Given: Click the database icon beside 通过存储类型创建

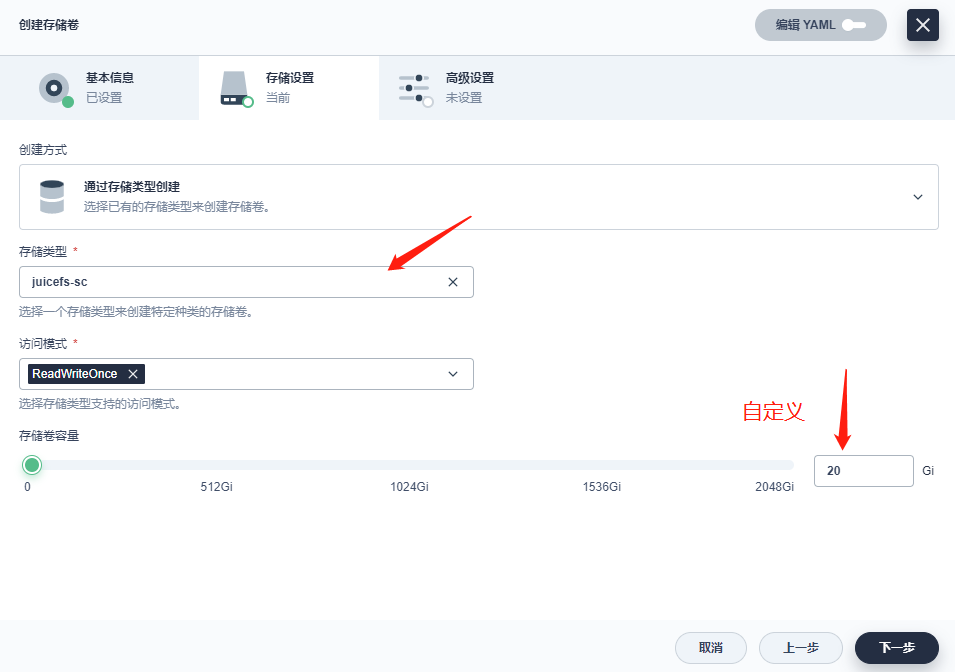Looking at the screenshot, I should 52,197.
